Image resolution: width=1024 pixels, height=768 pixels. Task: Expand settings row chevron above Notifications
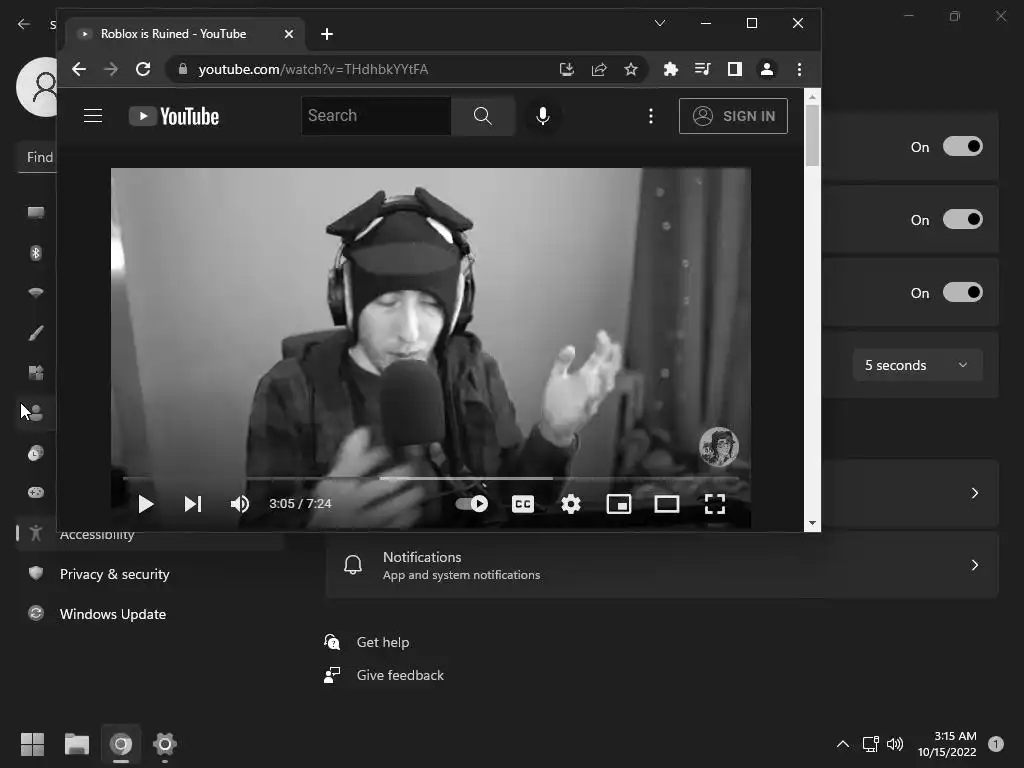click(x=974, y=493)
